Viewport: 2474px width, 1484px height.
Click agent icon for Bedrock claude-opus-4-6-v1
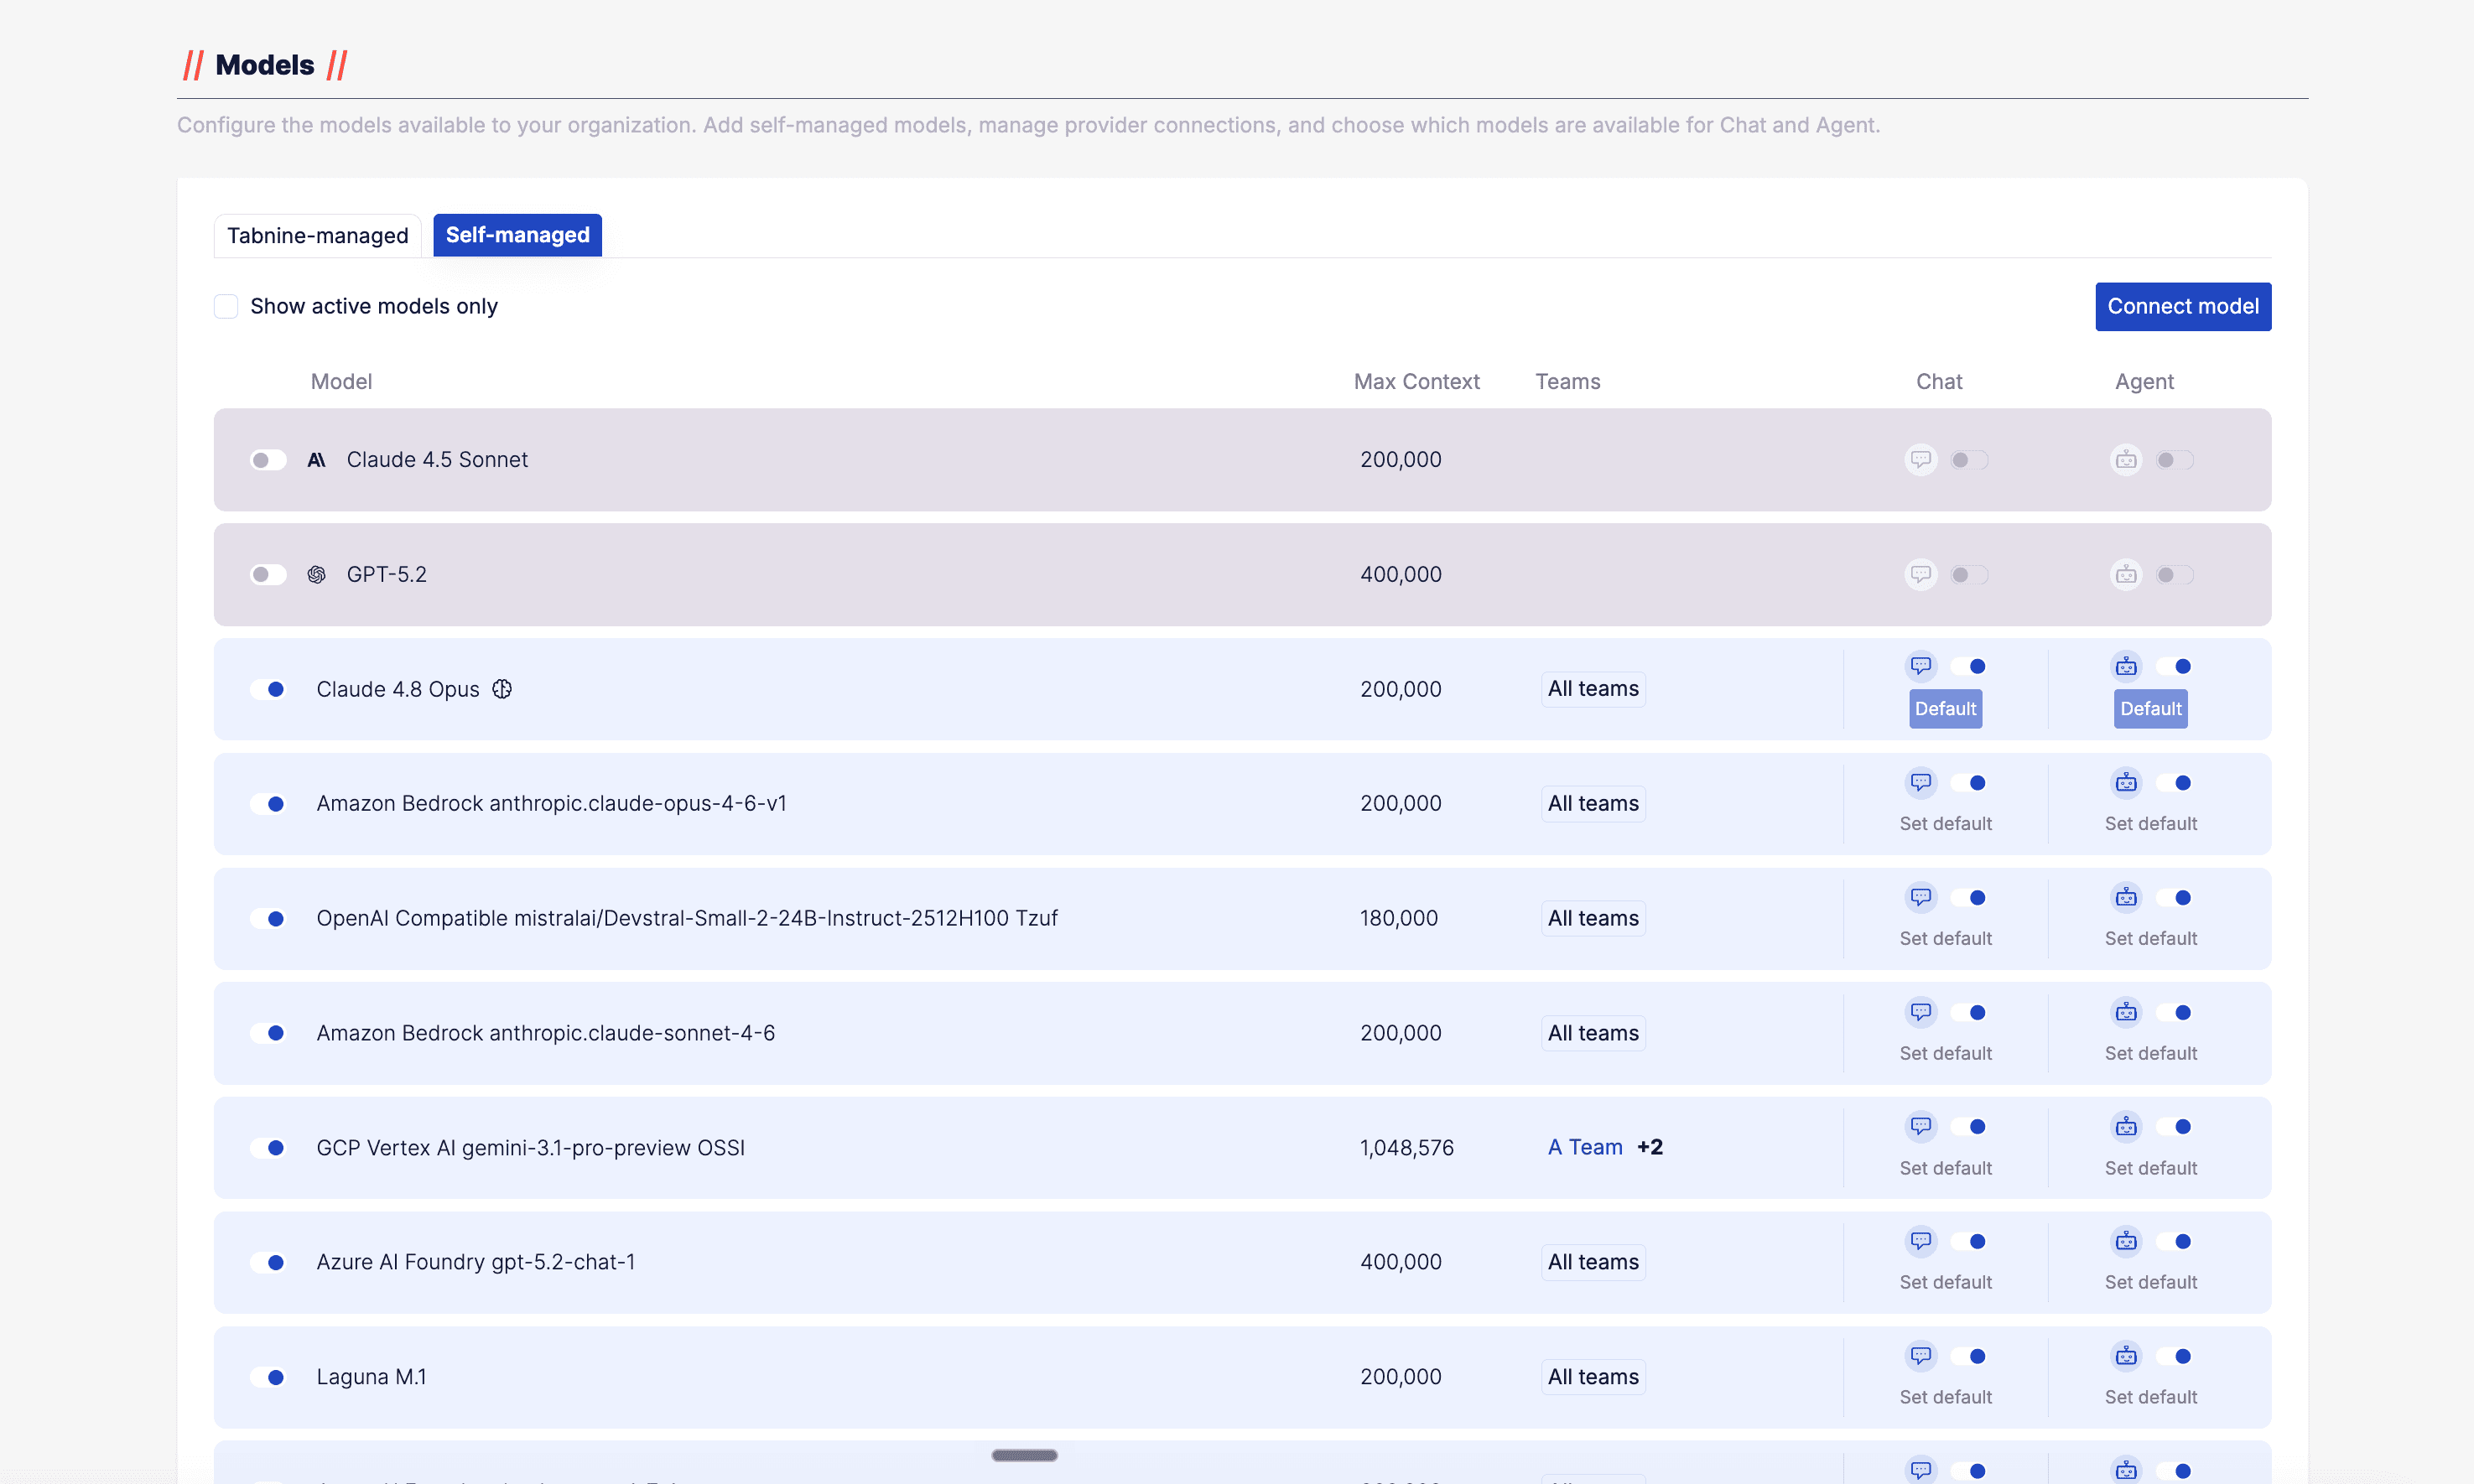pyautogui.click(x=2126, y=782)
